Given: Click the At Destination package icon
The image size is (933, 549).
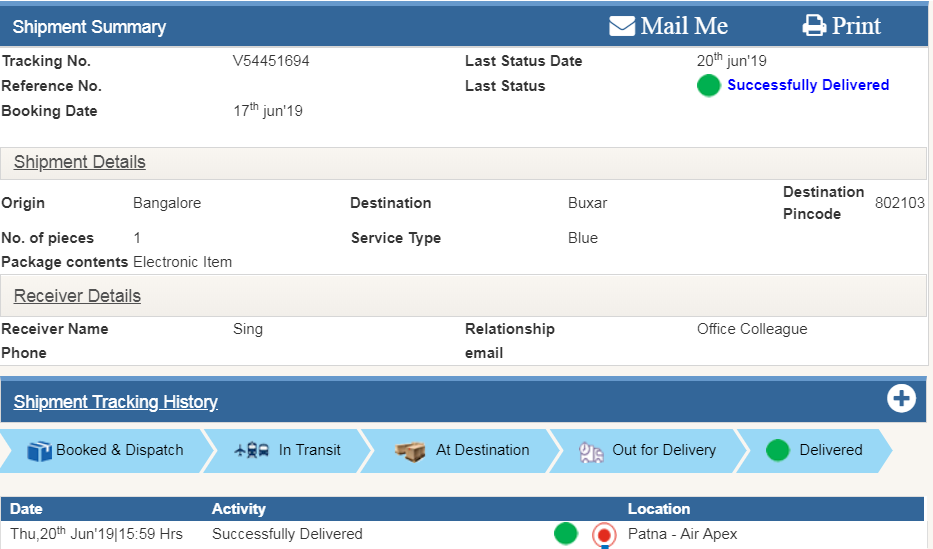Looking at the screenshot, I should pyautogui.click(x=410, y=451).
